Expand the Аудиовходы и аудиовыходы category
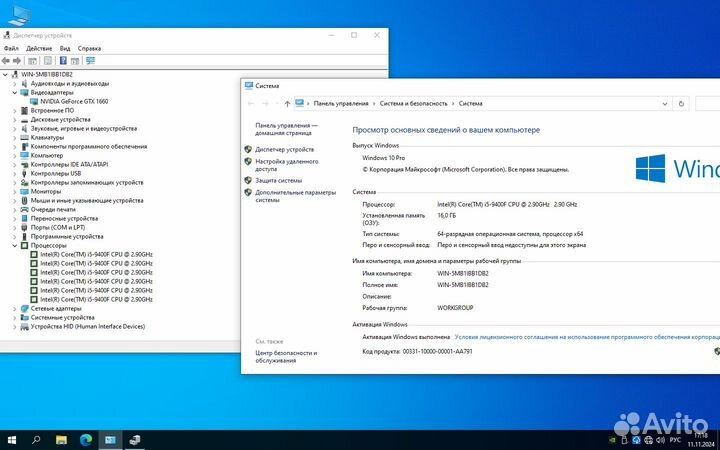Viewport: 720px width, 450px height. pyautogui.click(x=15, y=84)
